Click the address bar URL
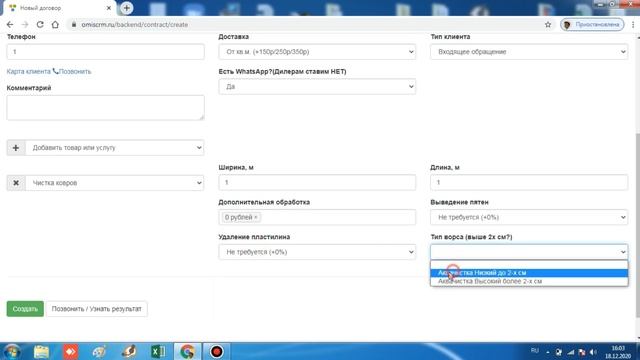This screenshot has height=360, width=640. (x=135, y=24)
